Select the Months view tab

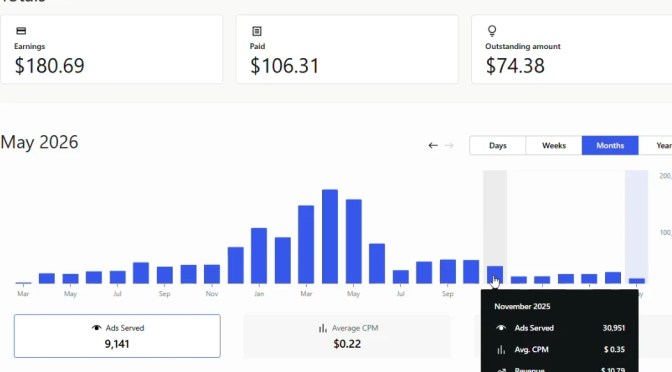[610, 146]
